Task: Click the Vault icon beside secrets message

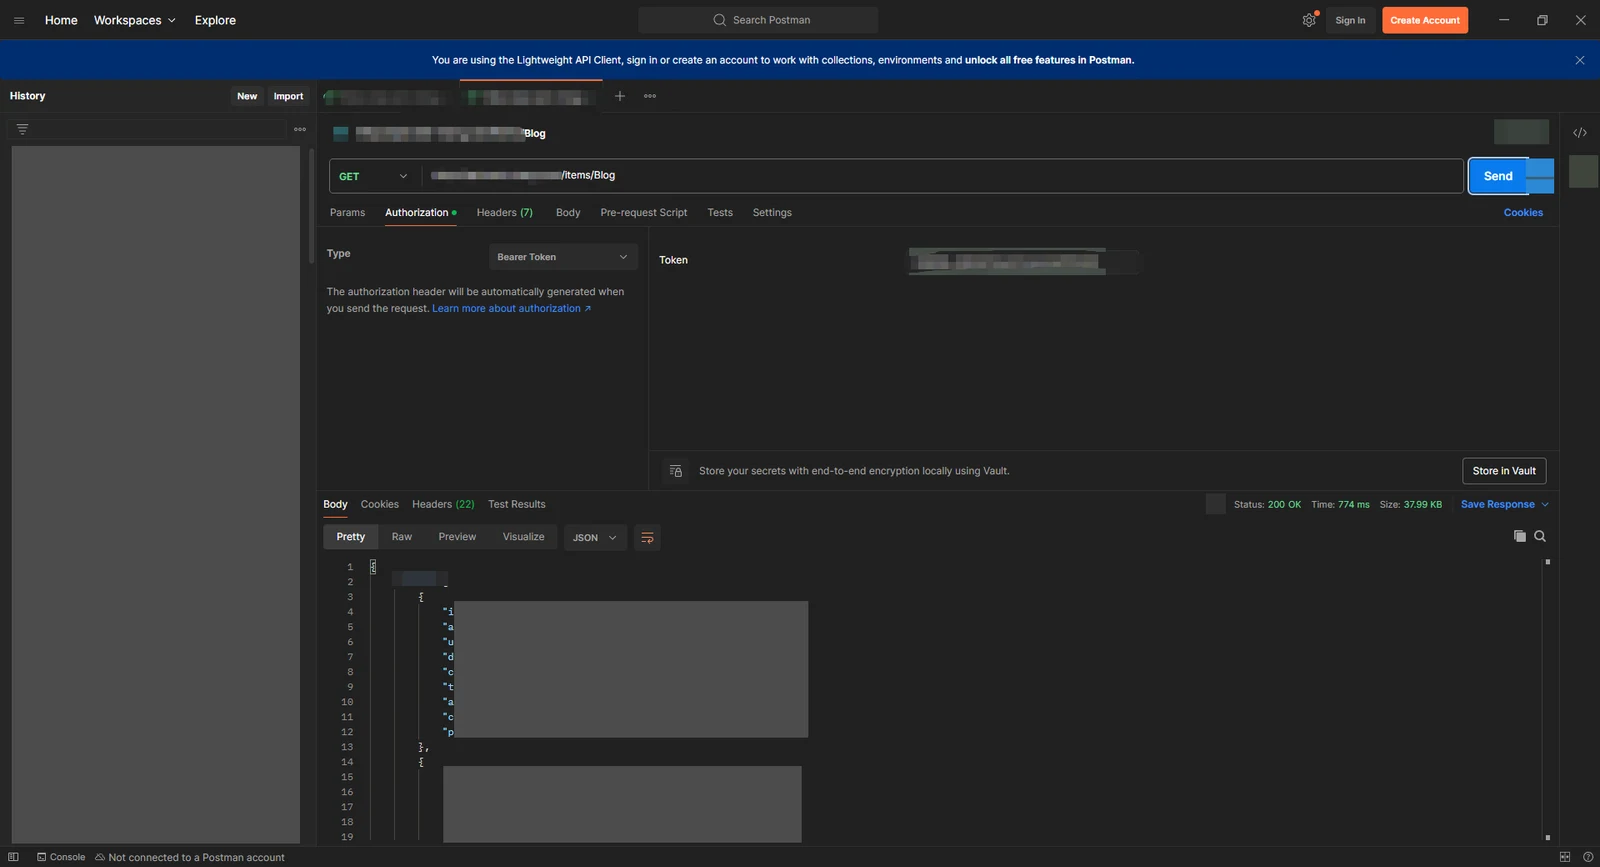Action: pyautogui.click(x=676, y=471)
